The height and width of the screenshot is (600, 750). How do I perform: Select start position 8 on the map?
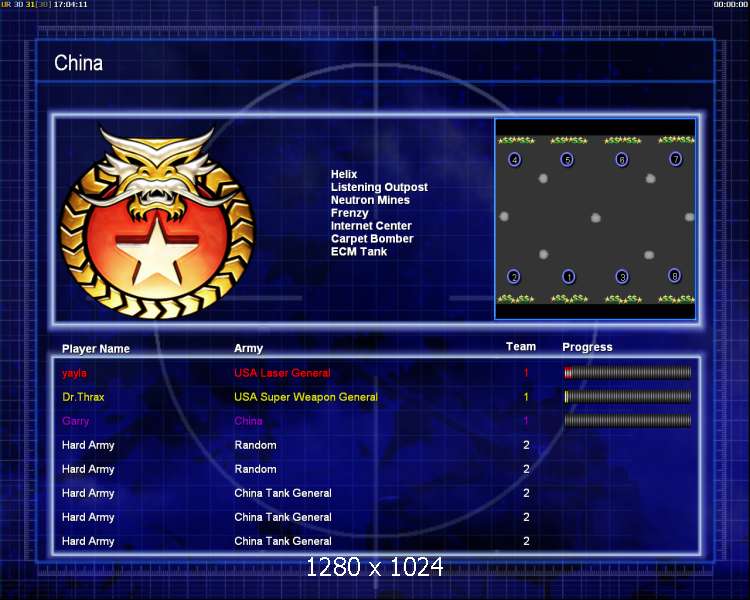[674, 276]
